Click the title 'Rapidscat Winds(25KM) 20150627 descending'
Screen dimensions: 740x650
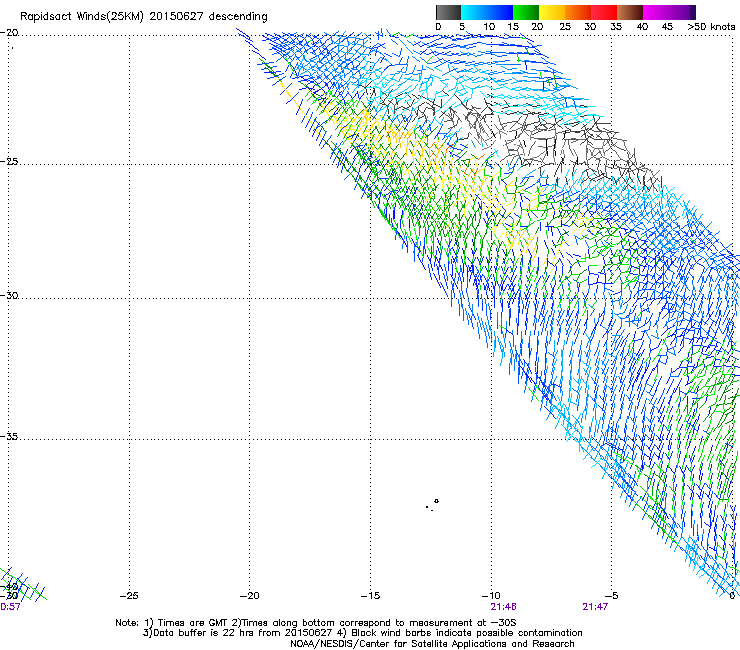pos(144,17)
